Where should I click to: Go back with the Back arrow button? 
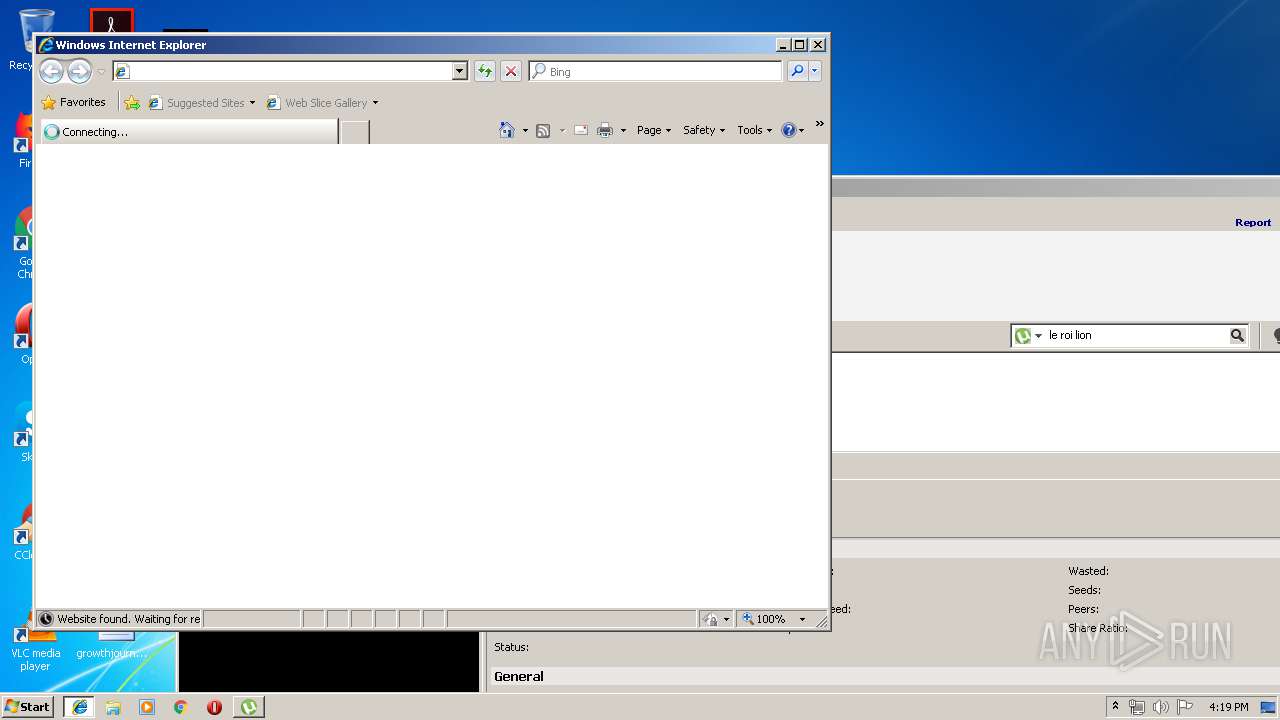51,71
